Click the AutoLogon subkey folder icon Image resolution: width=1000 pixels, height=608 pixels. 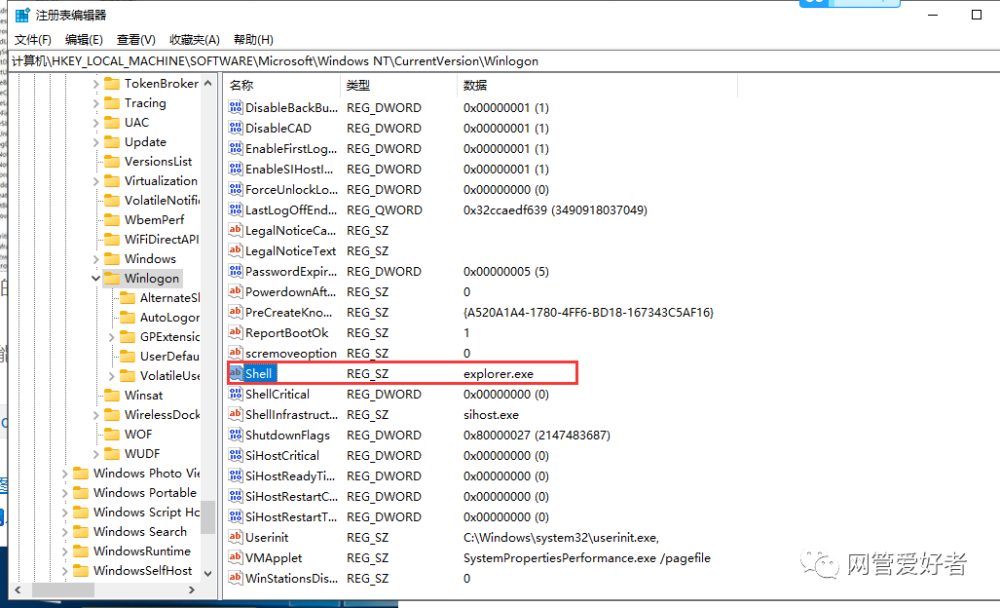pyautogui.click(x=128, y=317)
